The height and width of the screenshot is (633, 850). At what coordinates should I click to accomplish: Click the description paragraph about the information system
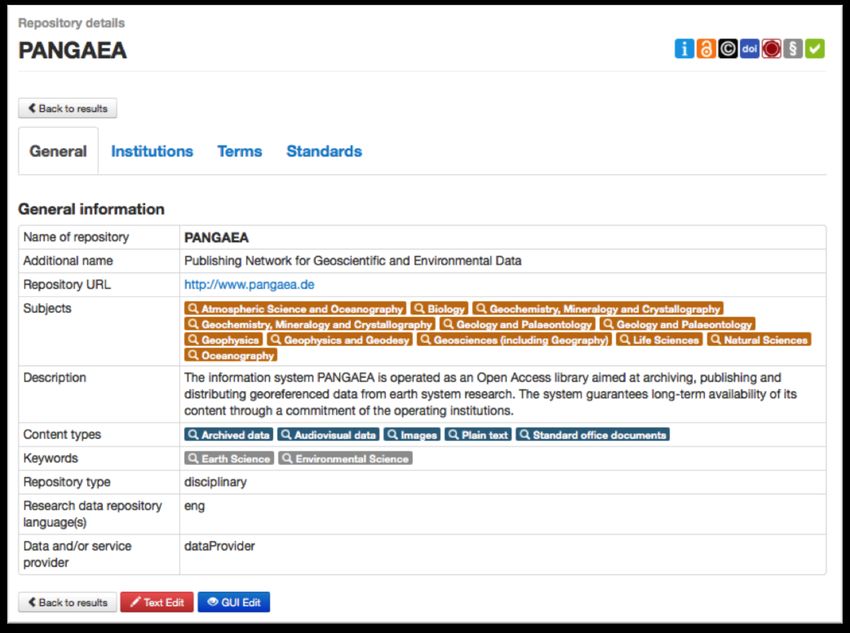pos(491,394)
